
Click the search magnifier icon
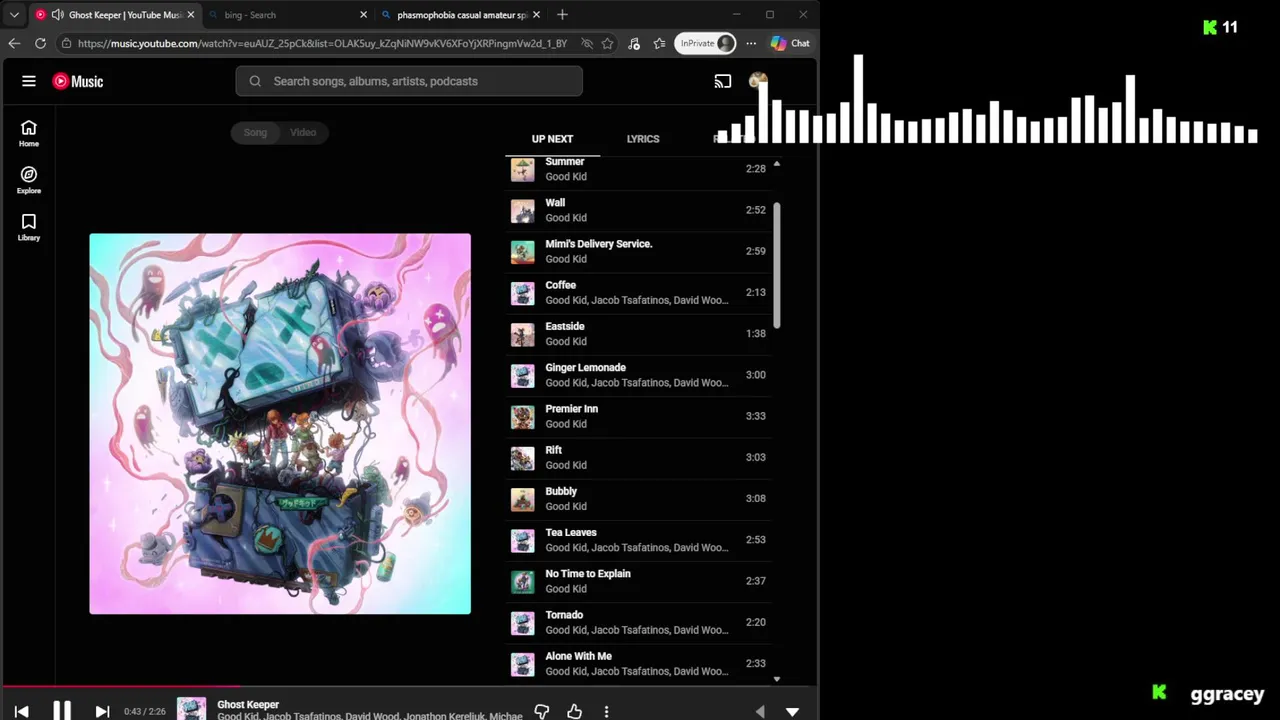point(255,81)
